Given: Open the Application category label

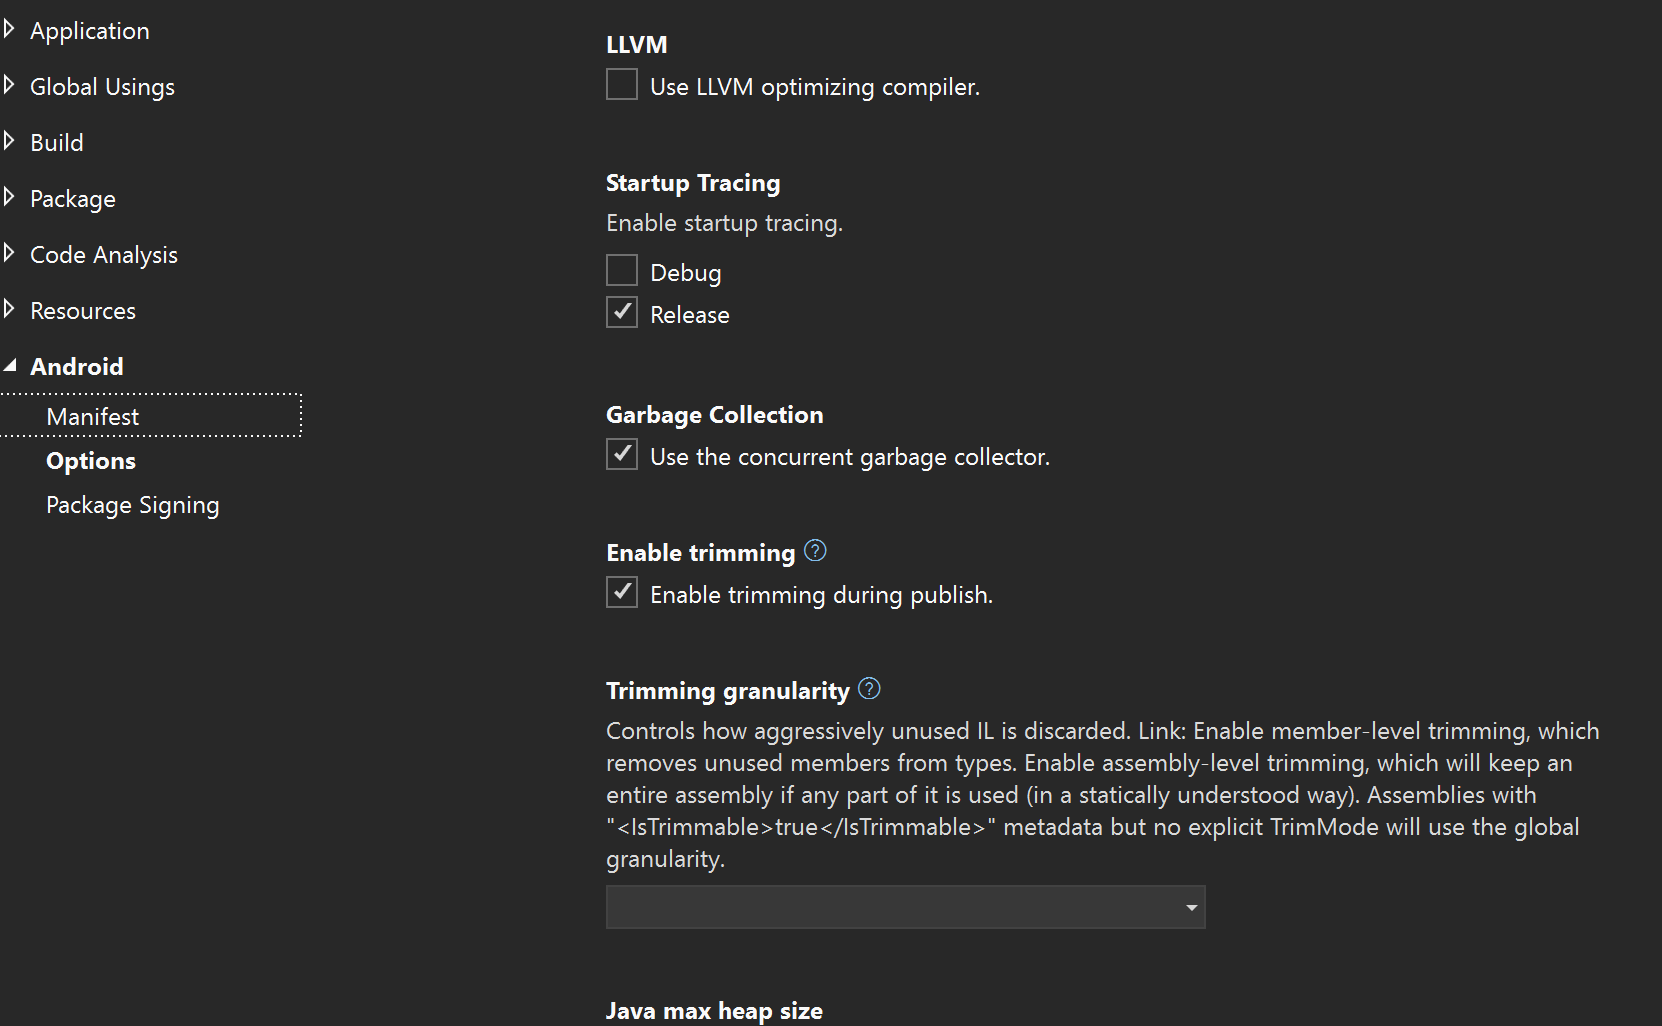Looking at the screenshot, I should coord(90,31).
